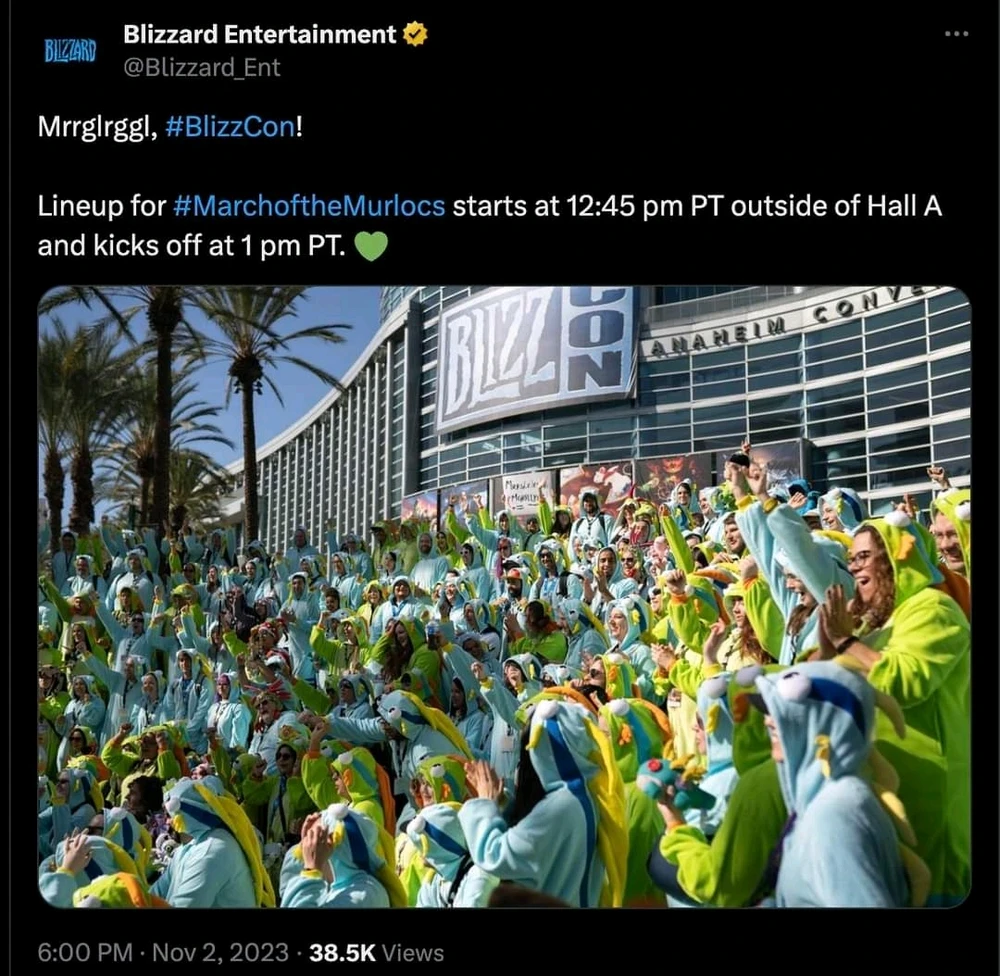Click the Anaheim sign on the building
The image size is (1000, 976).
(x=717, y=335)
